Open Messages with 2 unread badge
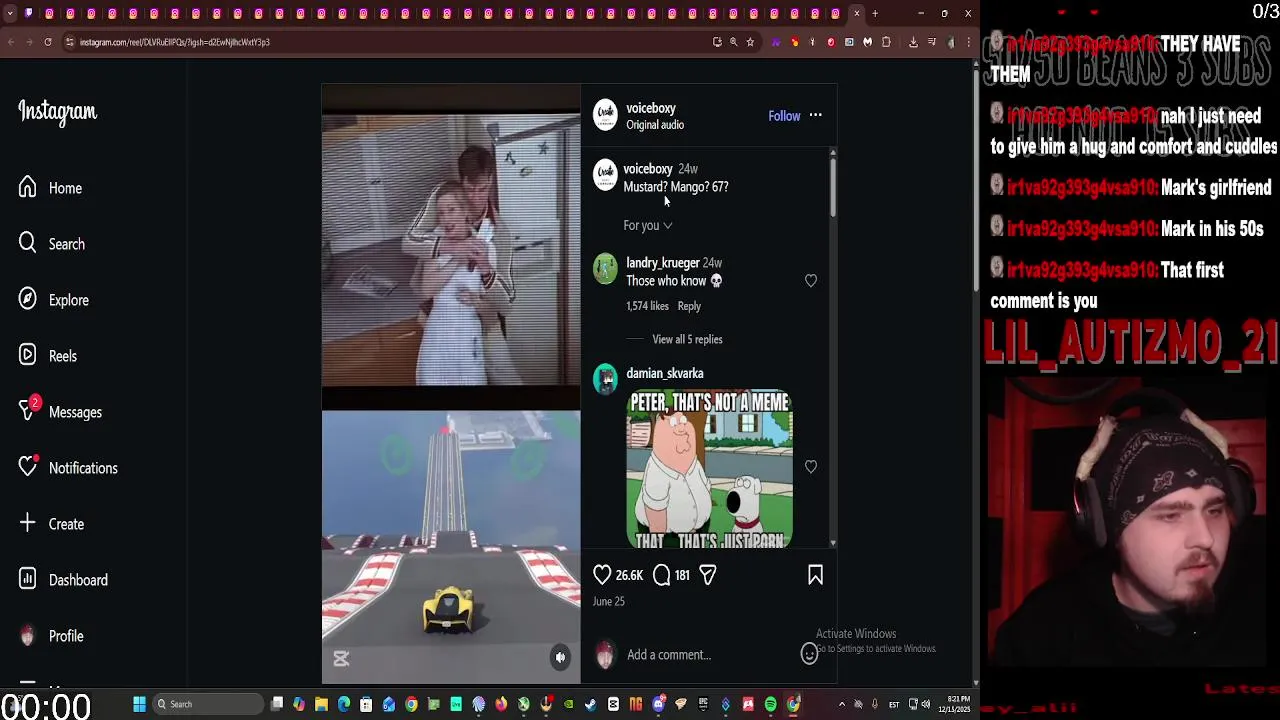1280x720 pixels. (x=60, y=412)
